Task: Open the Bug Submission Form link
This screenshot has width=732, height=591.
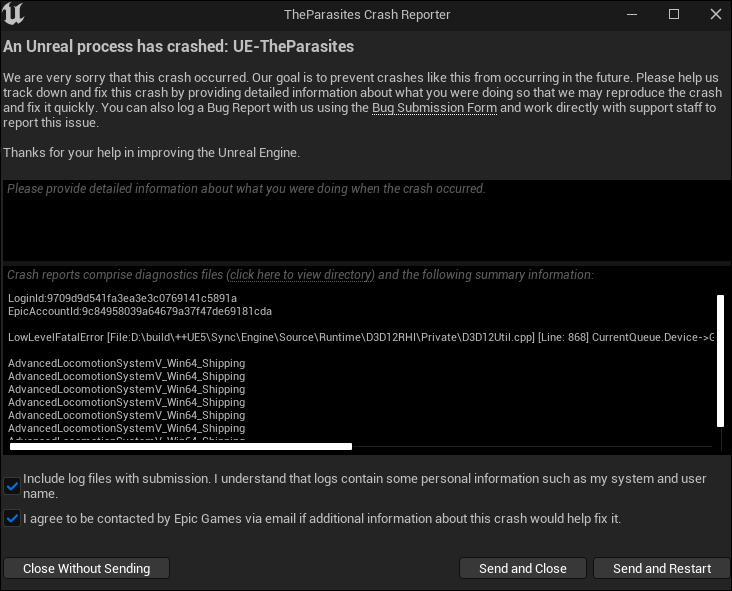Action: pyautogui.click(x=434, y=108)
